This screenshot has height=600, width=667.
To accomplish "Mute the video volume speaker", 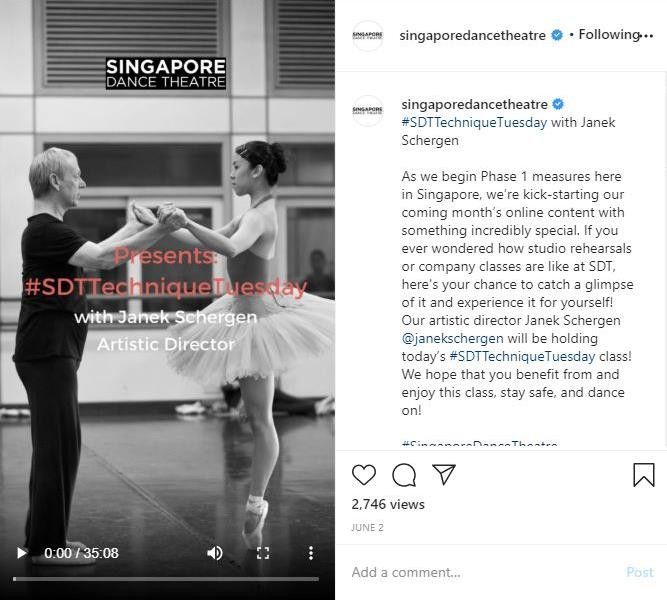I will (215, 553).
